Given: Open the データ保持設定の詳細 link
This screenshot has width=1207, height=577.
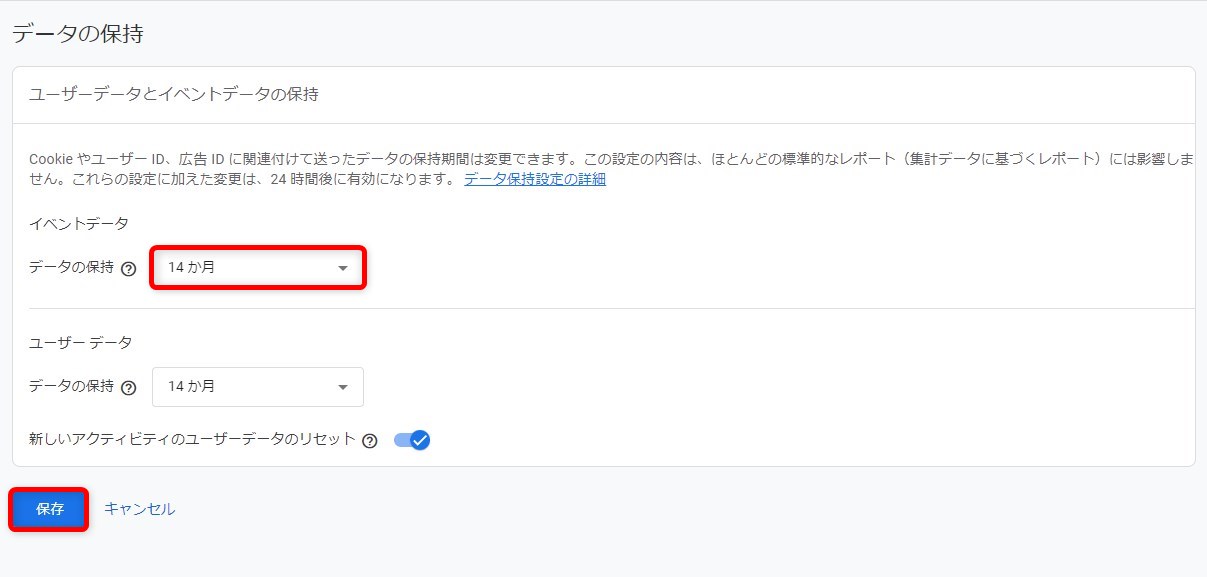Looking at the screenshot, I should click(x=534, y=179).
